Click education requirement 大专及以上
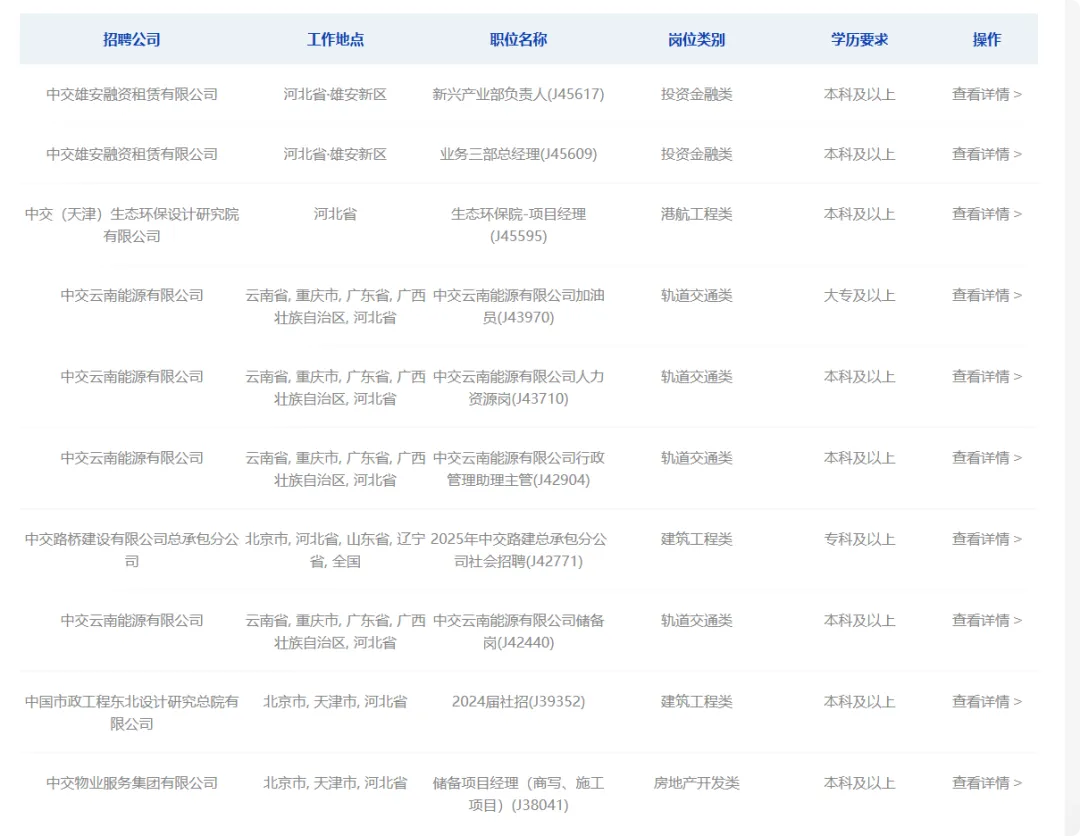The height and width of the screenshot is (836, 1080). tap(859, 295)
